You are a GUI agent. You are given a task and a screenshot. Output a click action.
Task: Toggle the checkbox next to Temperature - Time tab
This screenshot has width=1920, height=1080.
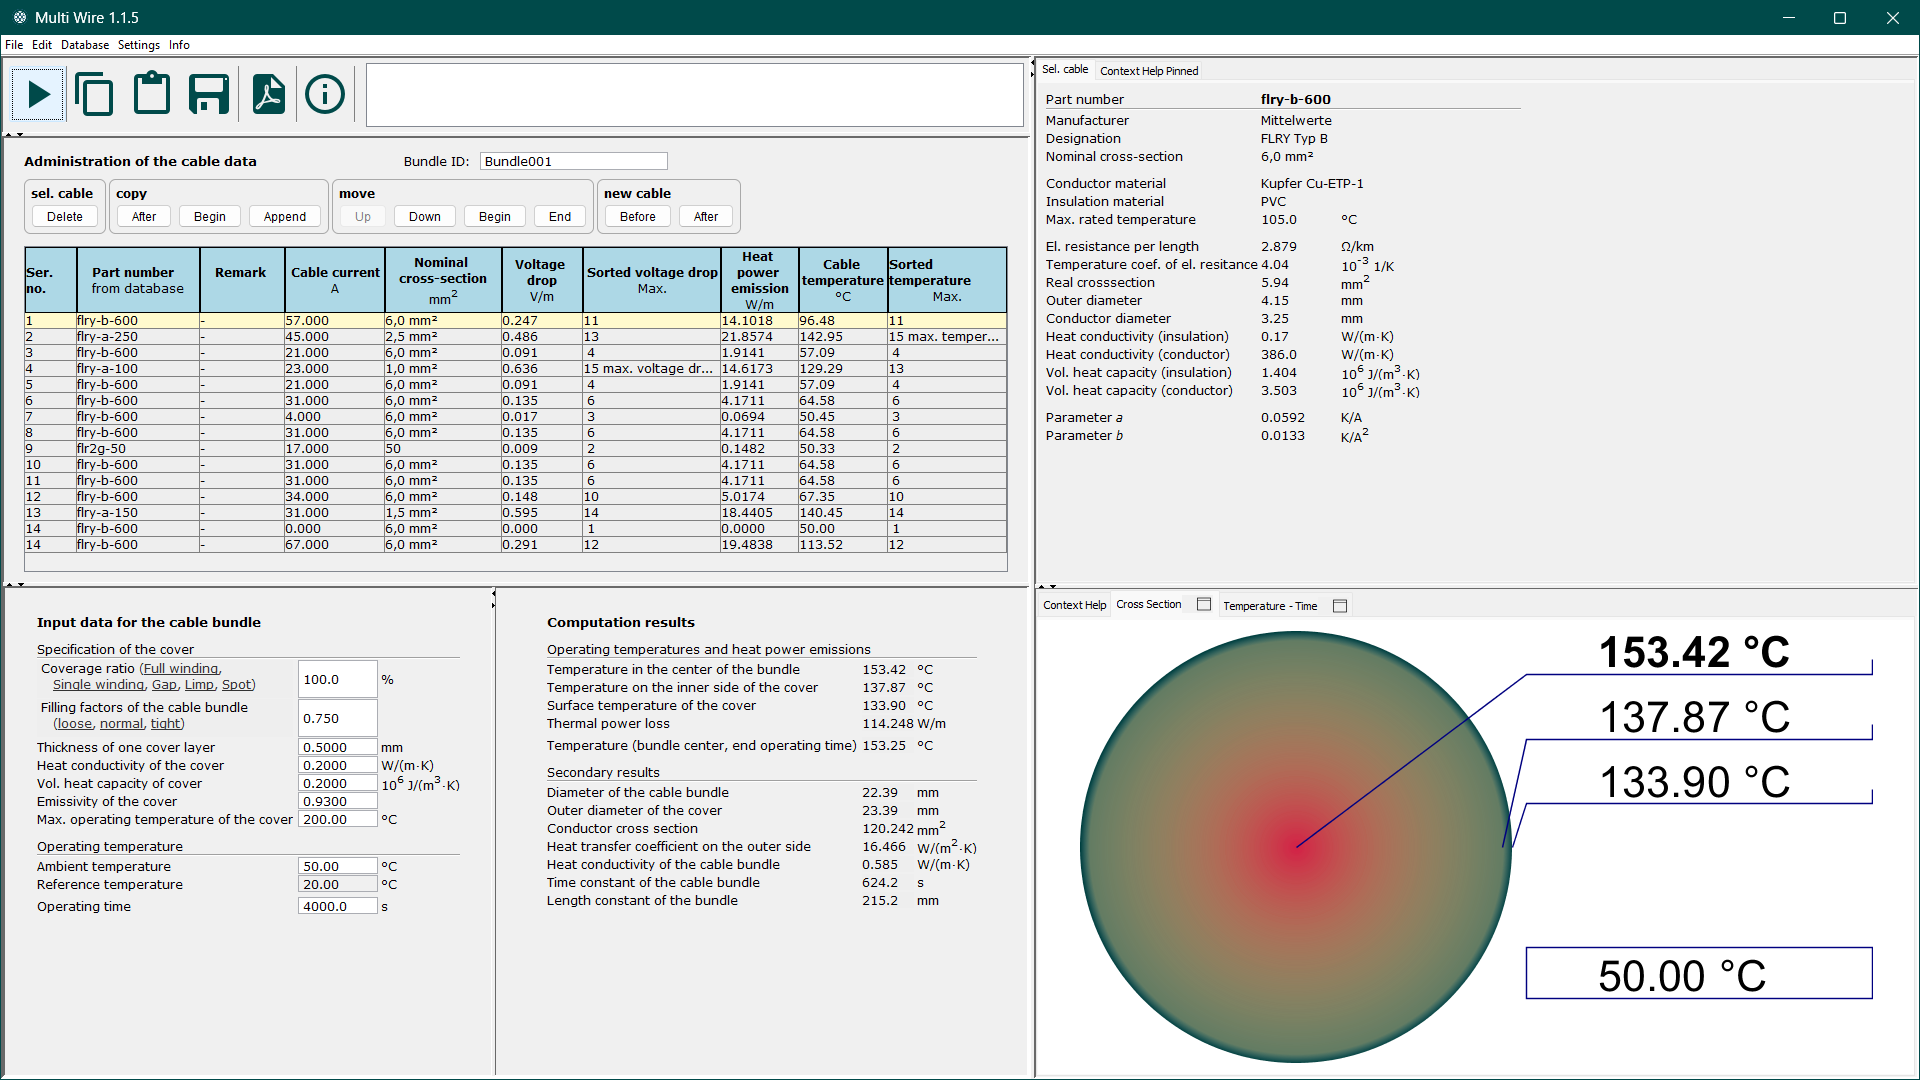pyautogui.click(x=1340, y=605)
